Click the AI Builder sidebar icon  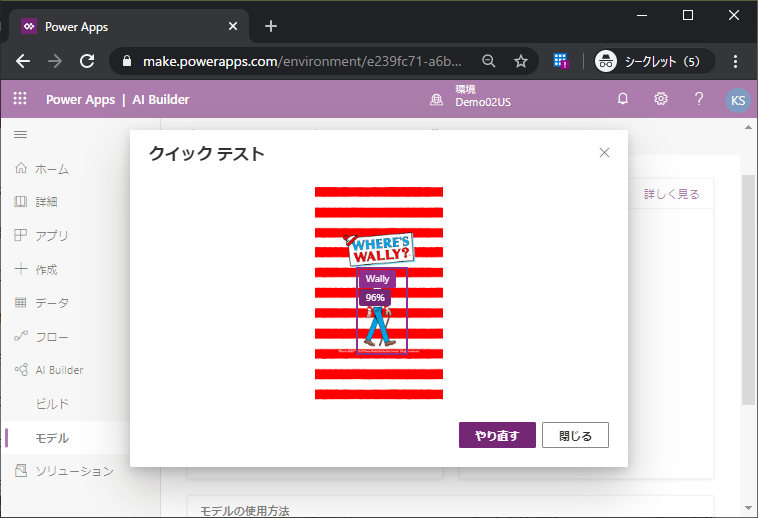click(x=21, y=370)
